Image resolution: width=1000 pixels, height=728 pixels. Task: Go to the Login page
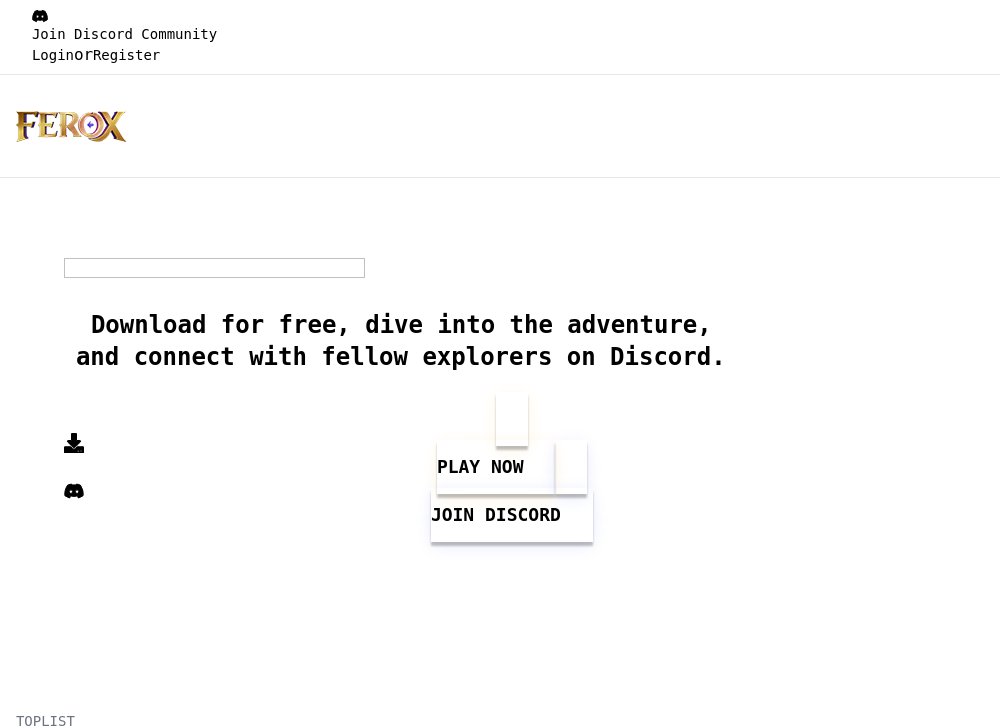pyautogui.click(x=53, y=55)
